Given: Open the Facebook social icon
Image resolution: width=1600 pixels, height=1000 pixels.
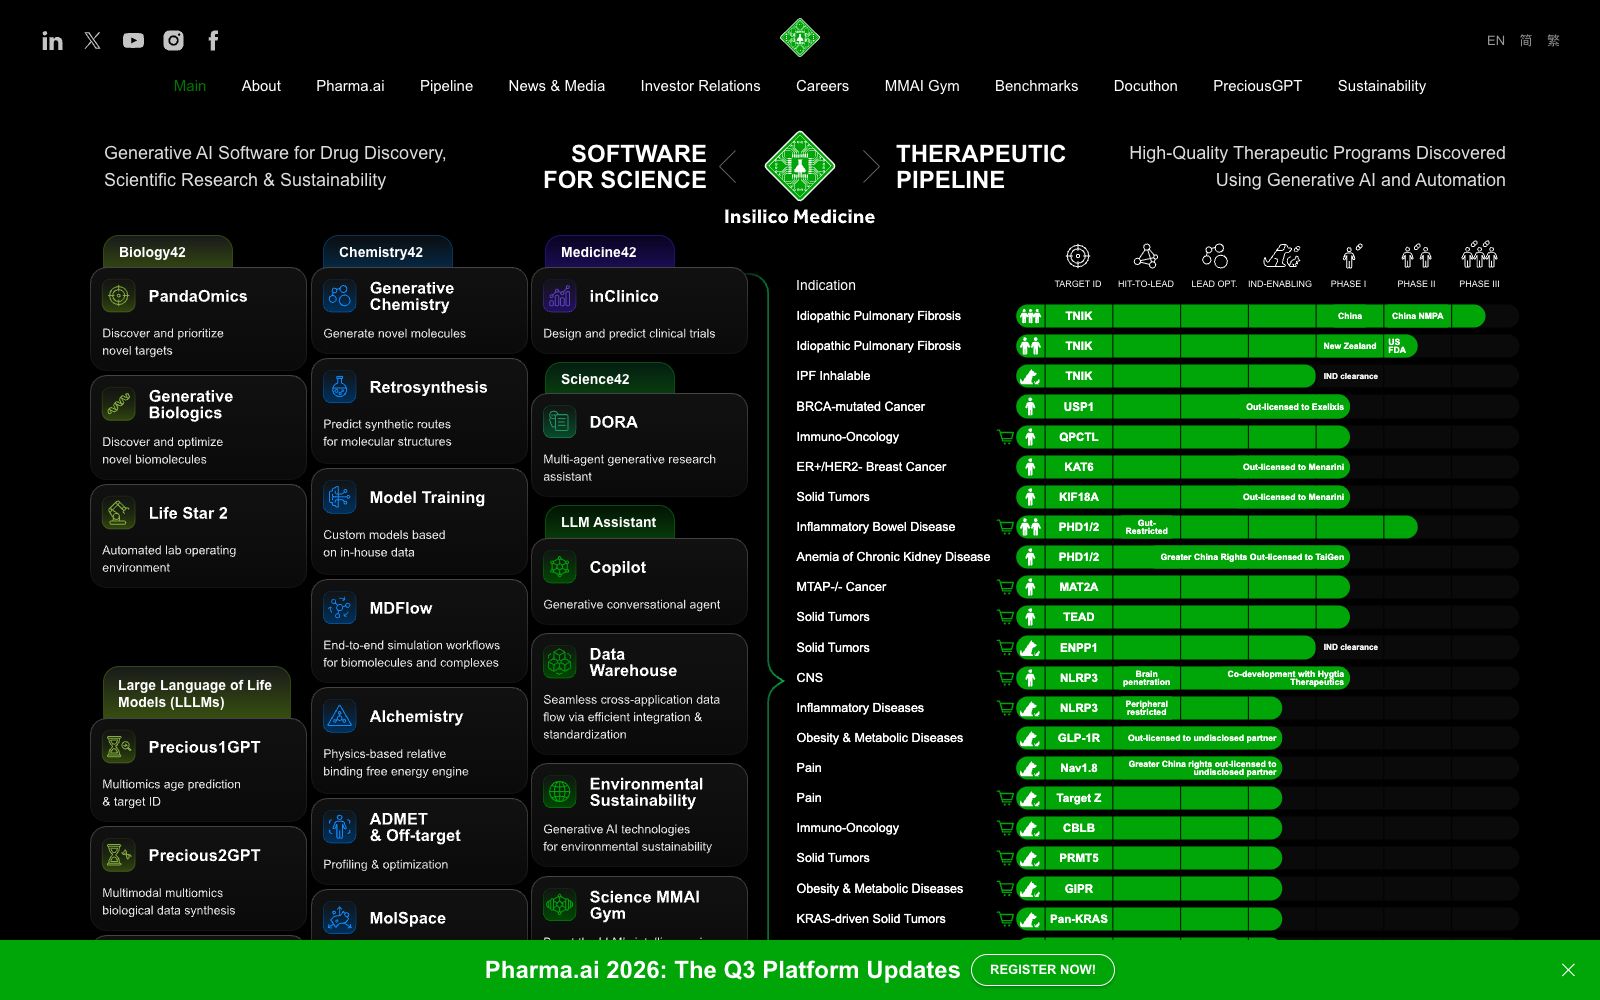Looking at the screenshot, I should [213, 40].
